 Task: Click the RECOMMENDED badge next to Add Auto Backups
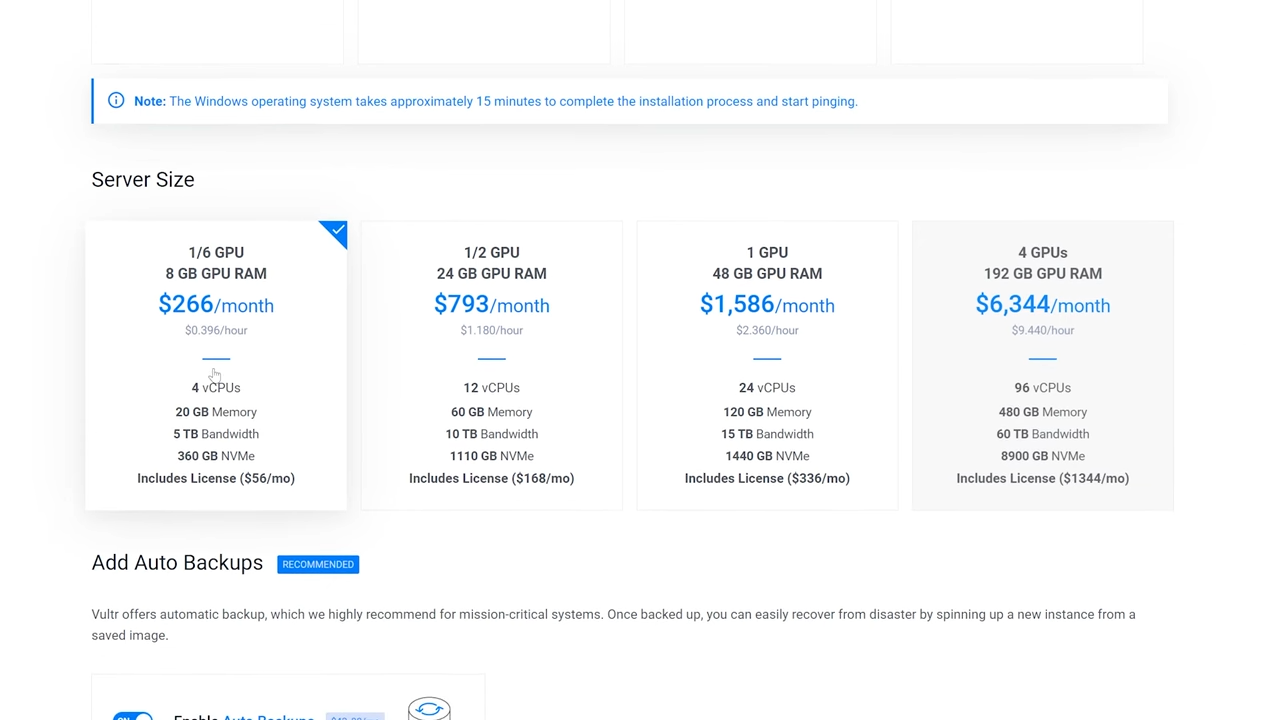318,564
